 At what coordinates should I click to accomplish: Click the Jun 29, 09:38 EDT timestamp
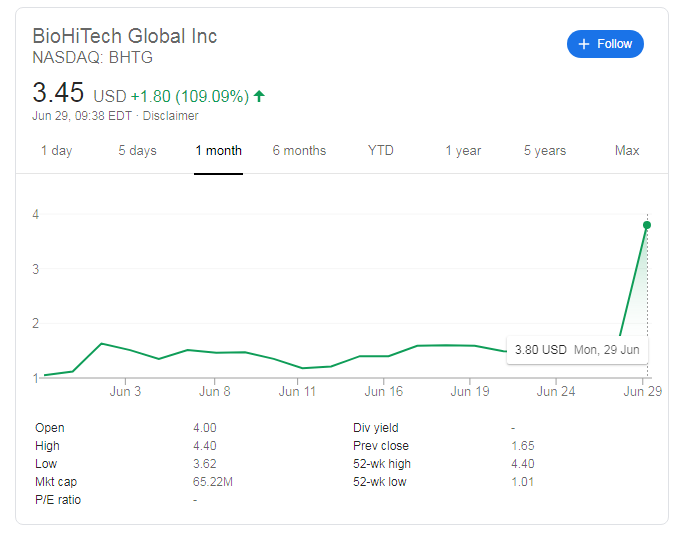82,116
